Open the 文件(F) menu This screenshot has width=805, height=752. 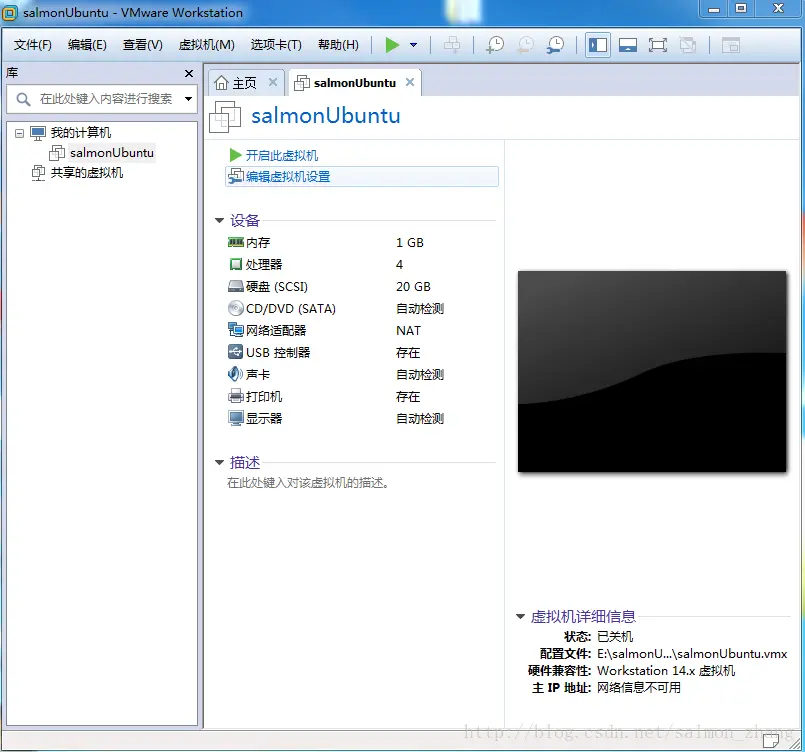[32, 45]
